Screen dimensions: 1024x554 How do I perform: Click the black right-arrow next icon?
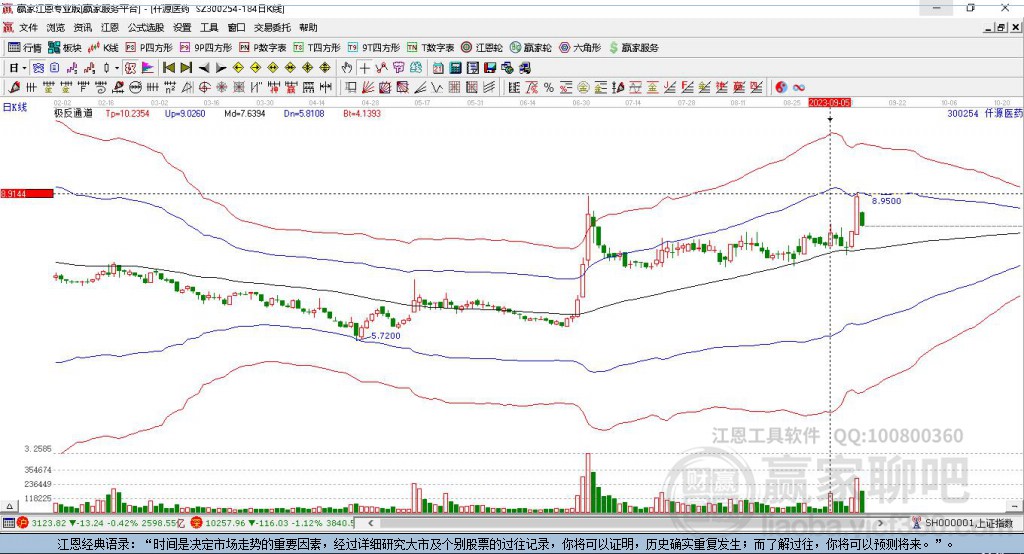tap(221, 68)
